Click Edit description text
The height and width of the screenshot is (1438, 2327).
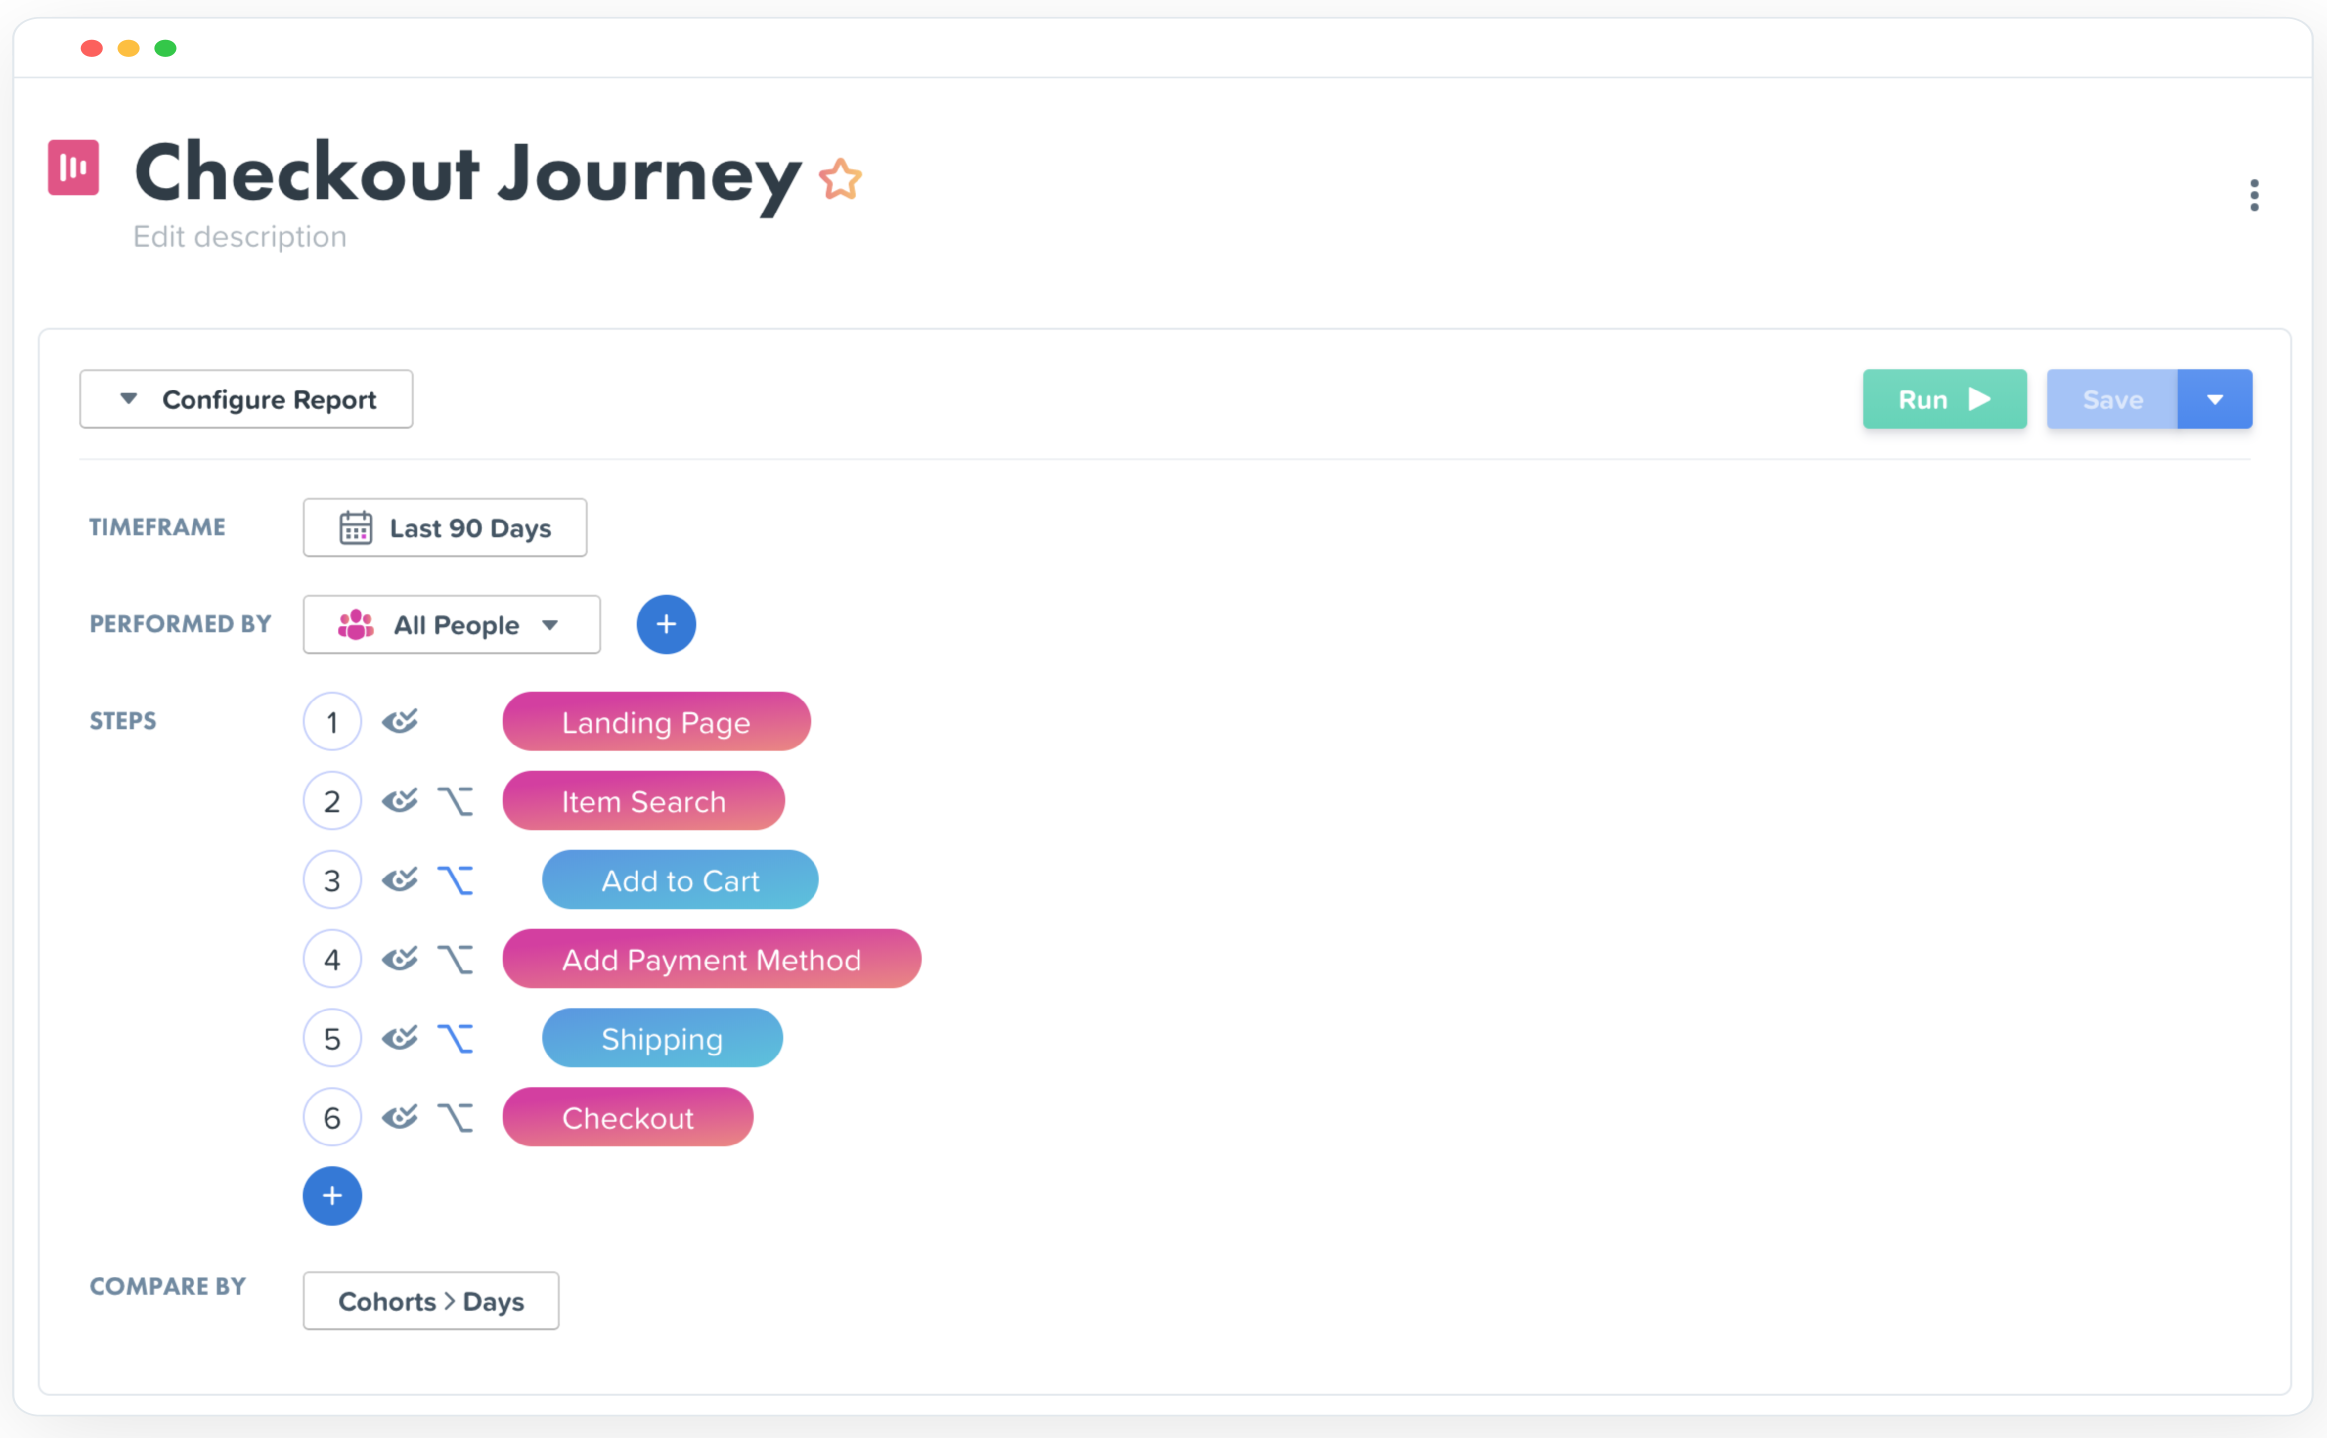[x=240, y=237]
